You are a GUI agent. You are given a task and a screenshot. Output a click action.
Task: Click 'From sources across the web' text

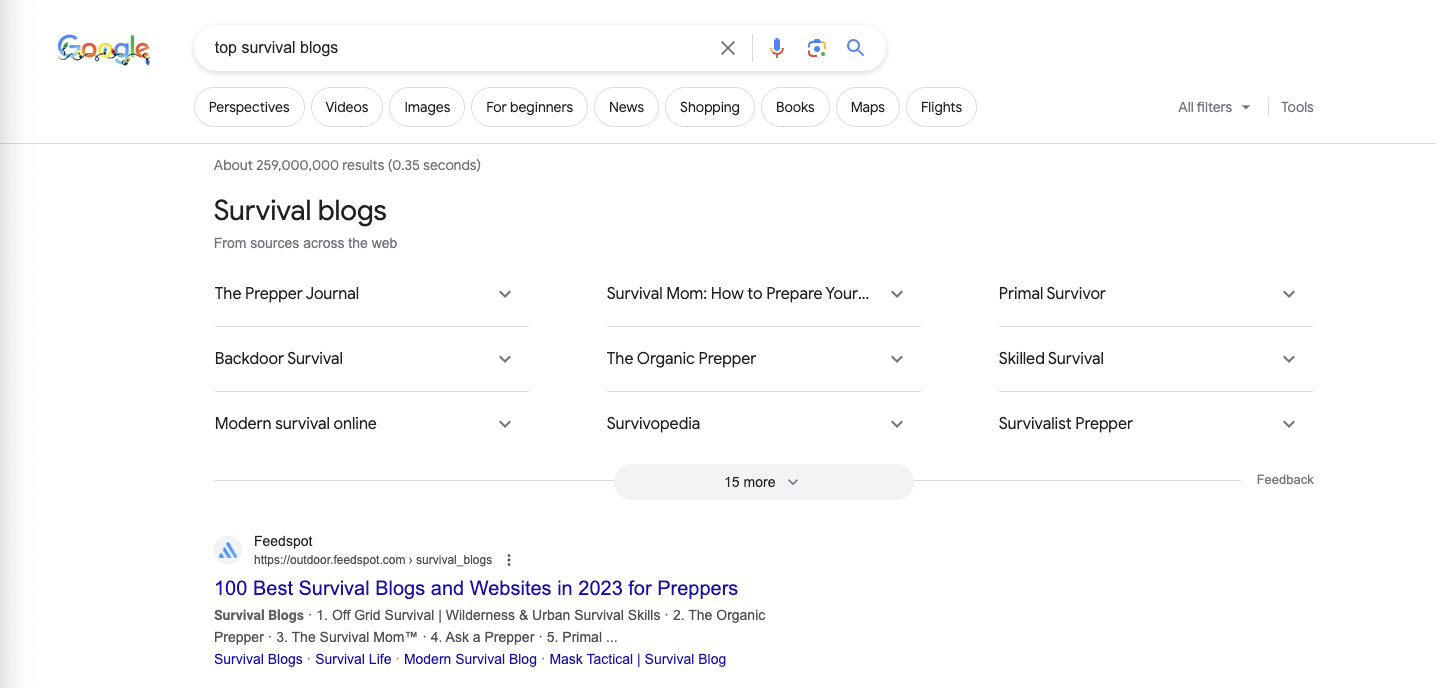point(305,243)
